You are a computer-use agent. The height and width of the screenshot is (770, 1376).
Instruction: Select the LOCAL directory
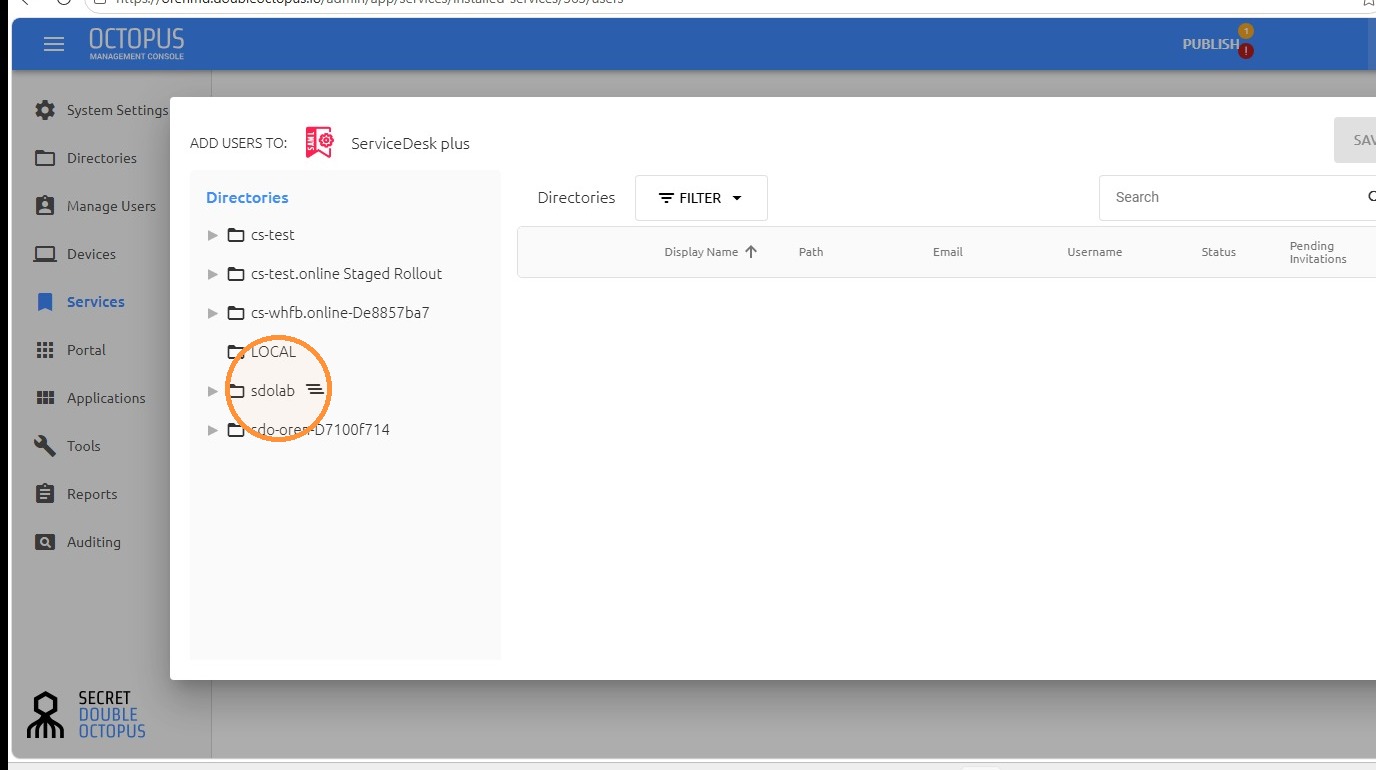coord(273,352)
